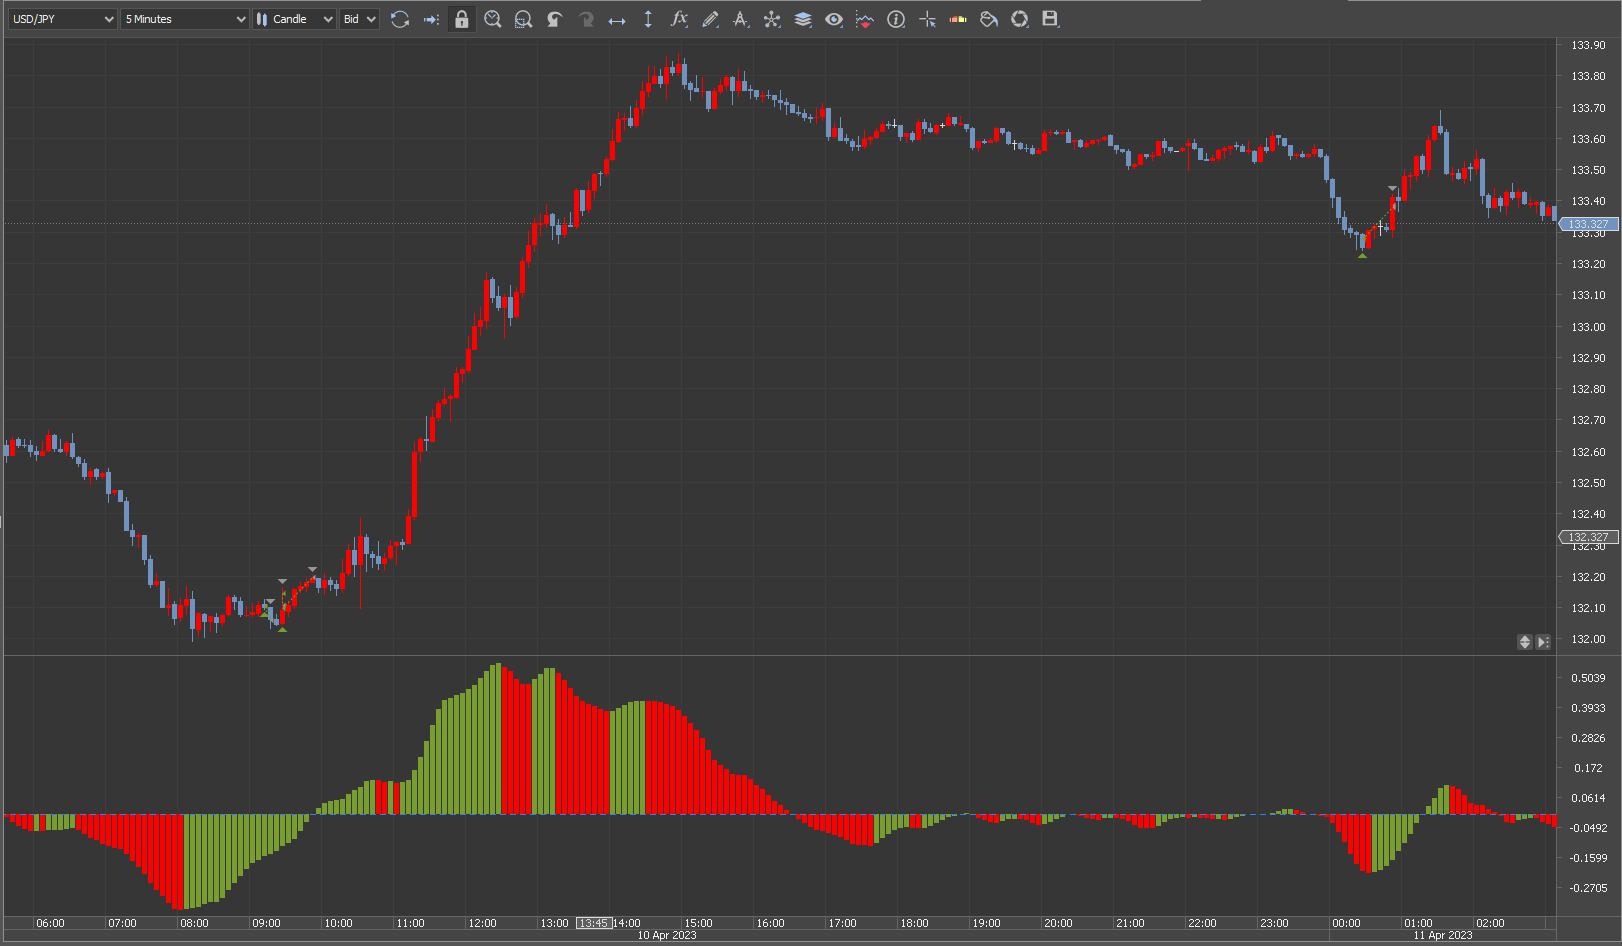Select the text annotation A tool
The image size is (1622, 946).
[x=740, y=19]
